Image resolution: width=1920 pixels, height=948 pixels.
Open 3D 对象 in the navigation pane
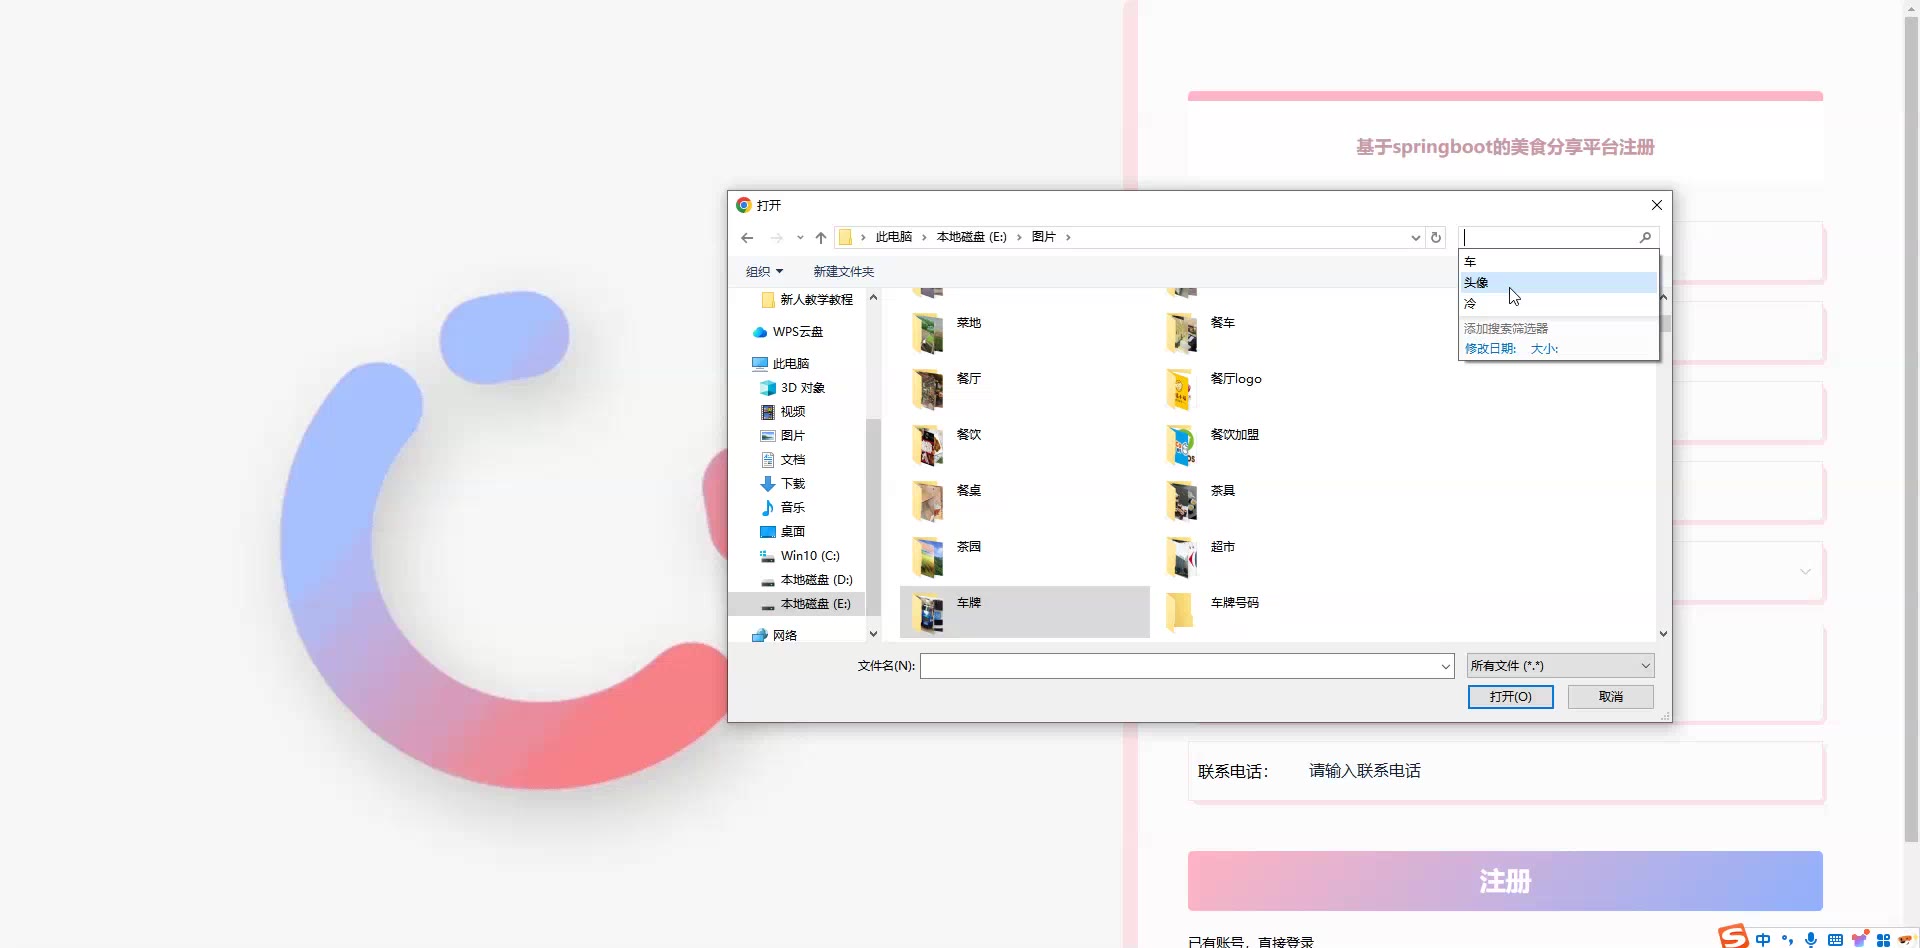[792, 388]
